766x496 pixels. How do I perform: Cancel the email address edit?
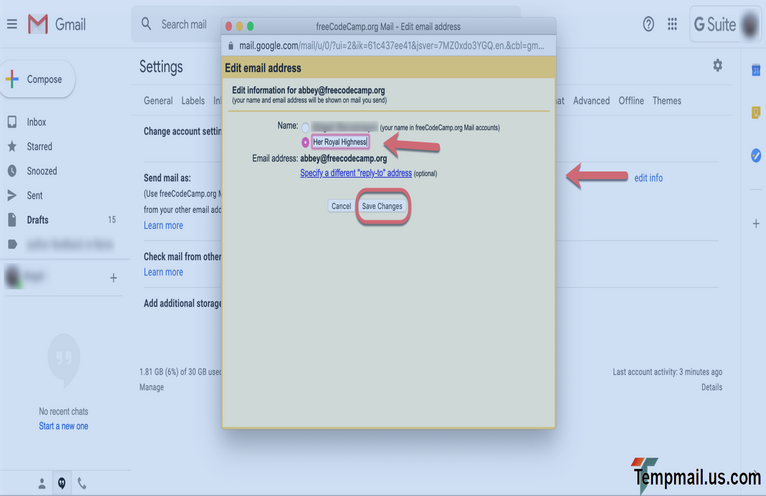(x=341, y=206)
